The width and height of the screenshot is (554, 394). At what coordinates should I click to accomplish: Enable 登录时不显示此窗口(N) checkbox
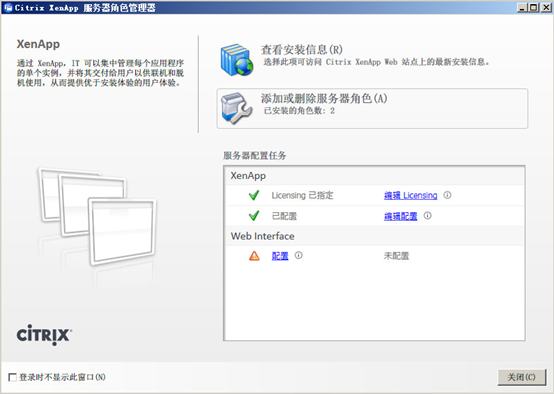(12, 377)
